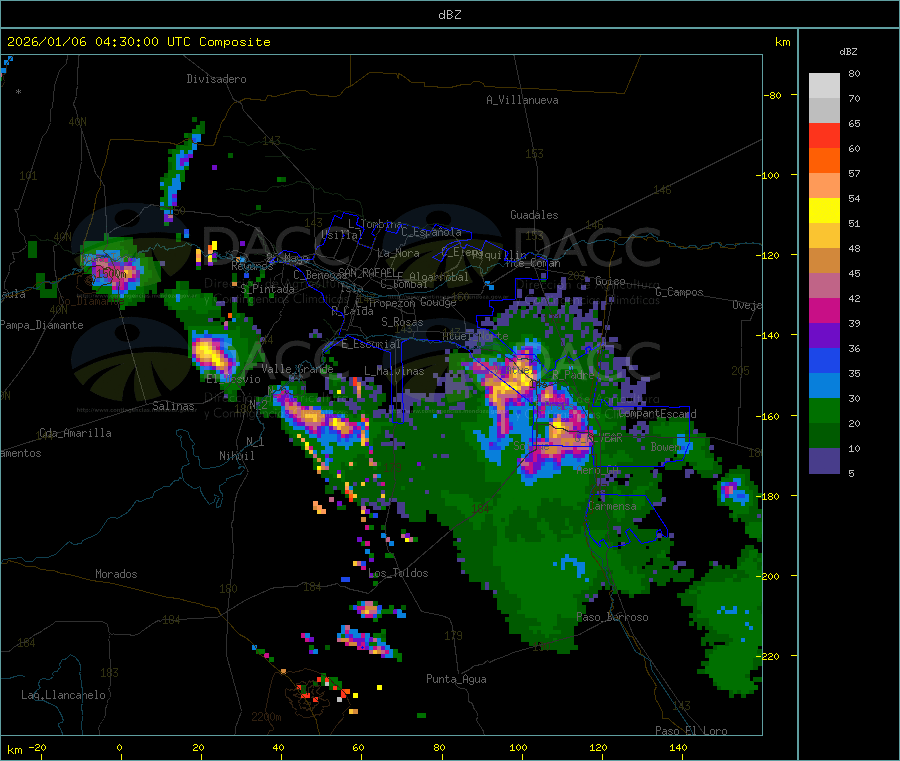Click the La_Nora label
Viewport: 900px width, 761px height.
(x=398, y=253)
